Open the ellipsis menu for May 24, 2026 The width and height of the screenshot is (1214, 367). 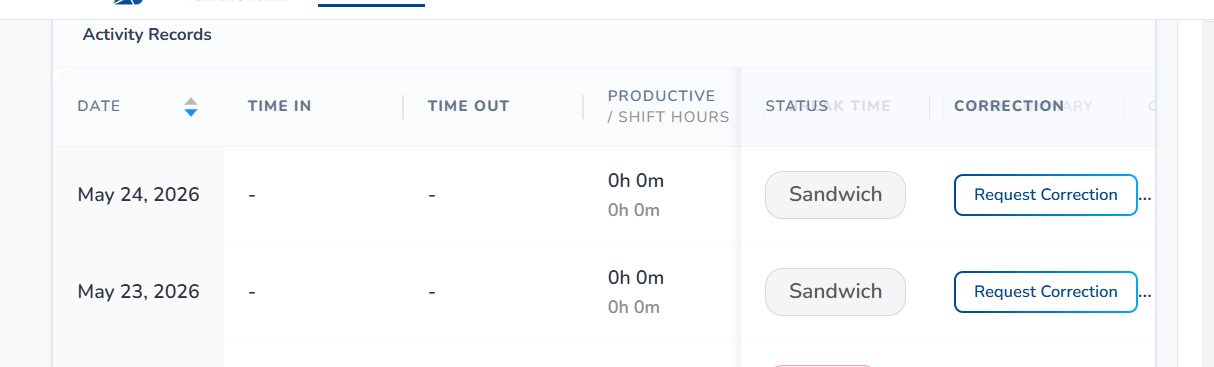[1146, 195]
